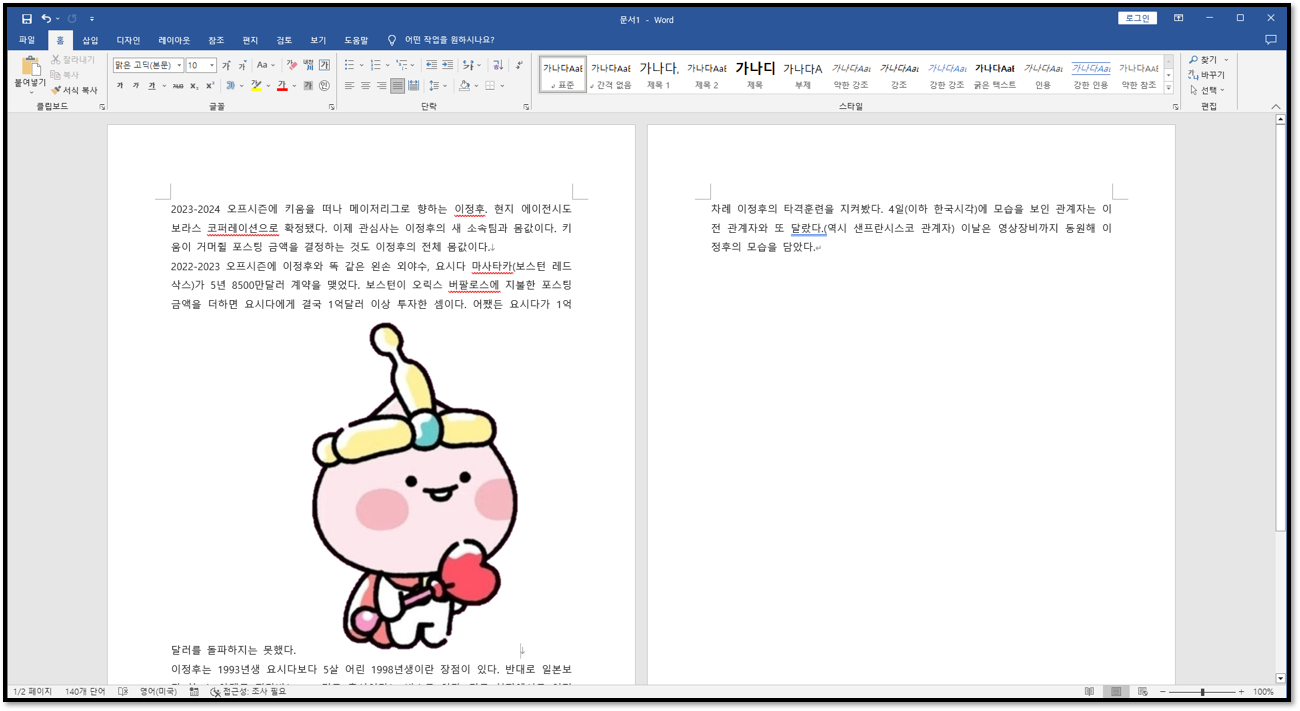Click the Strikethrough icon
Screen dimensions: 1300x711
pos(178,86)
